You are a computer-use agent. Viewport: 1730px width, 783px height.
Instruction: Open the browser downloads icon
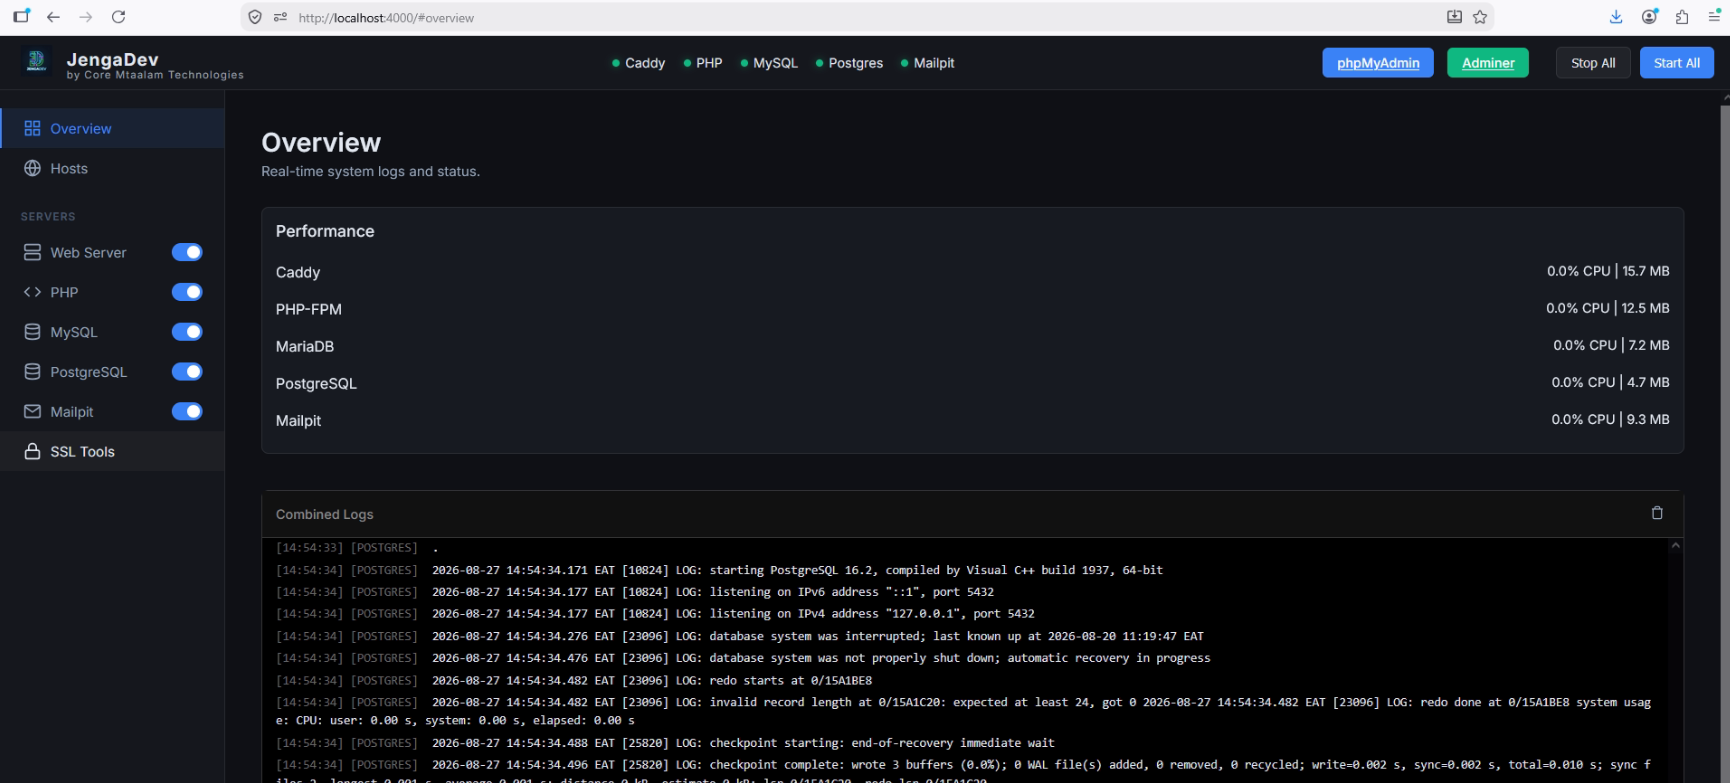(1616, 17)
